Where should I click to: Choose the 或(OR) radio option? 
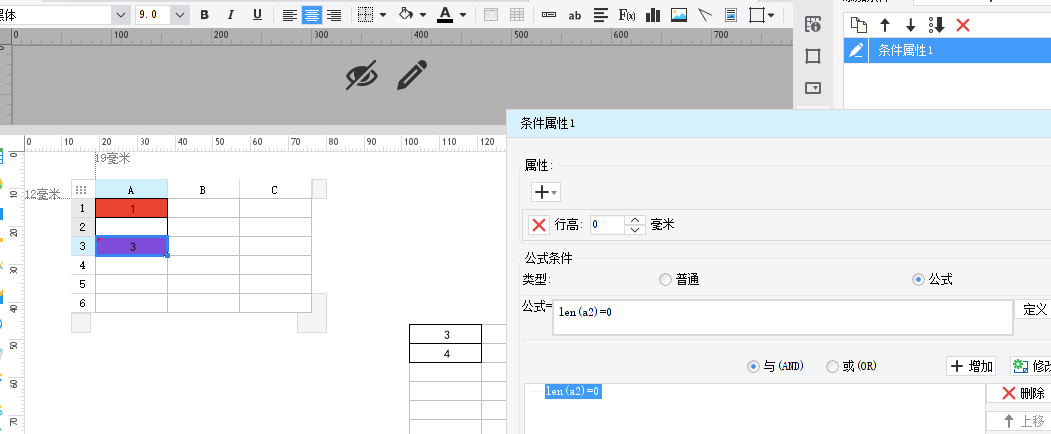pos(833,367)
